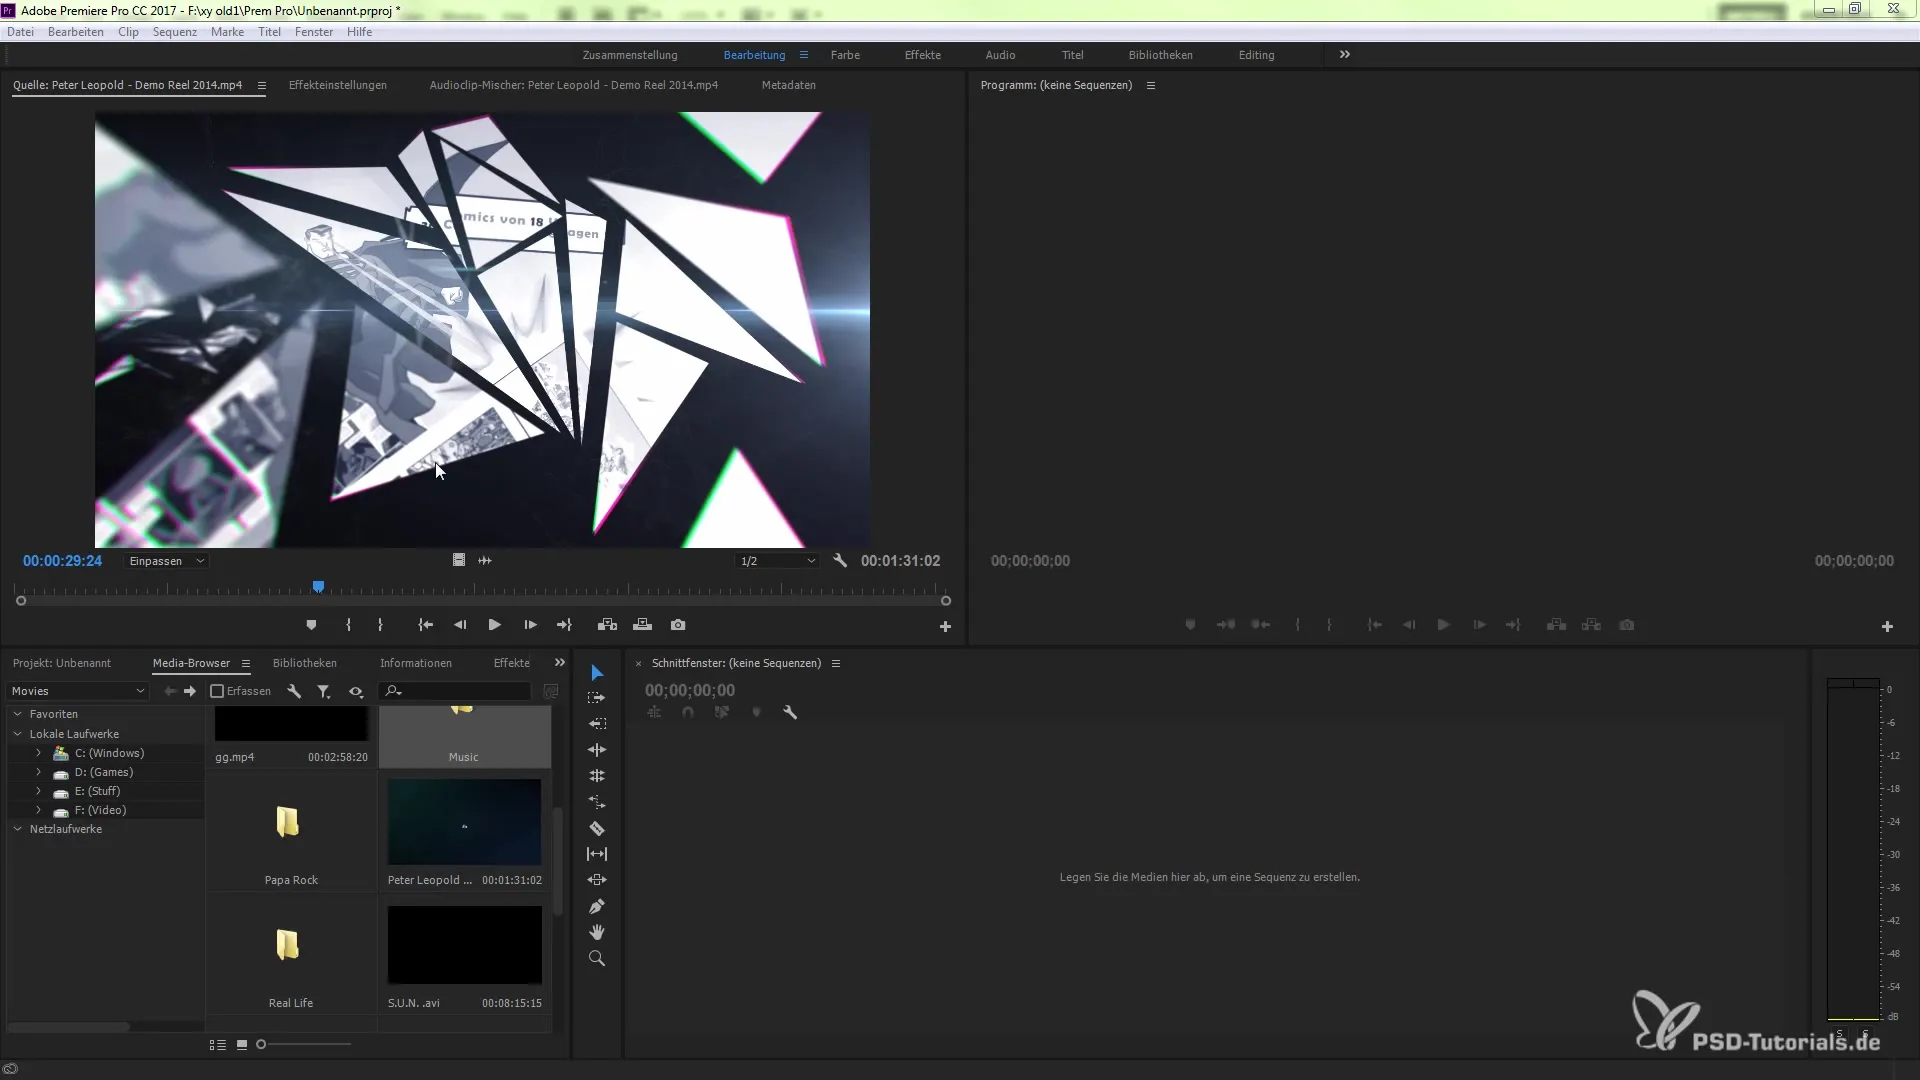Select the Ripple Edit tool
The image size is (1920, 1080).
pyautogui.click(x=597, y=750)
